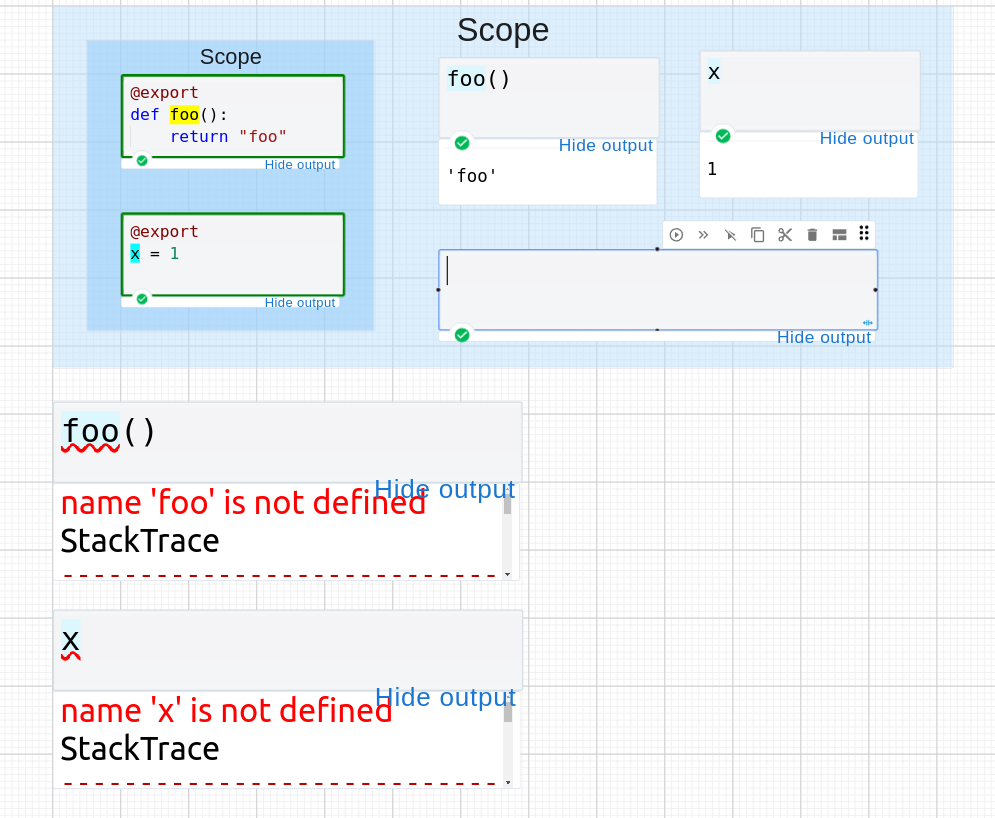Click scrollbar thumb of x error output

point(508,712)
